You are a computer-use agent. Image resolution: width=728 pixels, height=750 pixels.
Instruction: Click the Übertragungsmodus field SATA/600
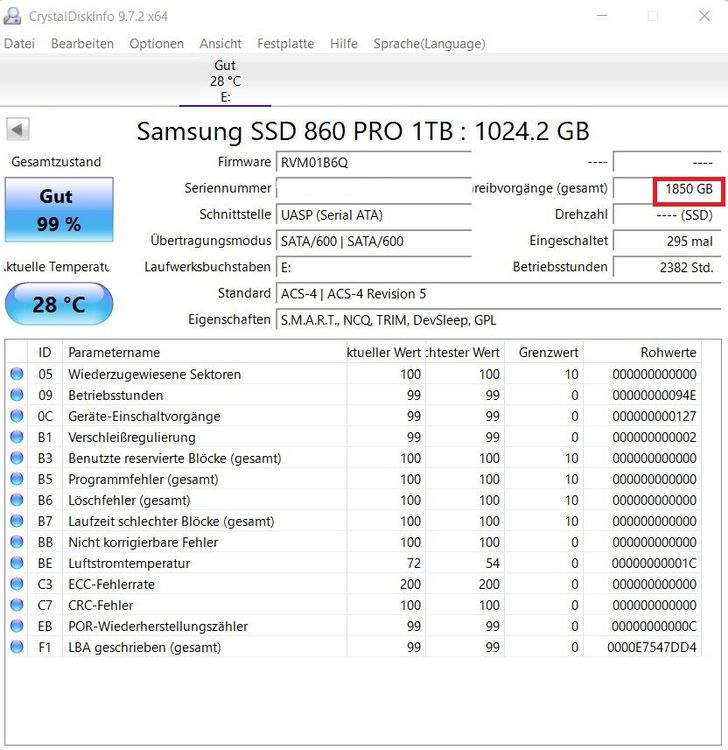coord(374,241)
